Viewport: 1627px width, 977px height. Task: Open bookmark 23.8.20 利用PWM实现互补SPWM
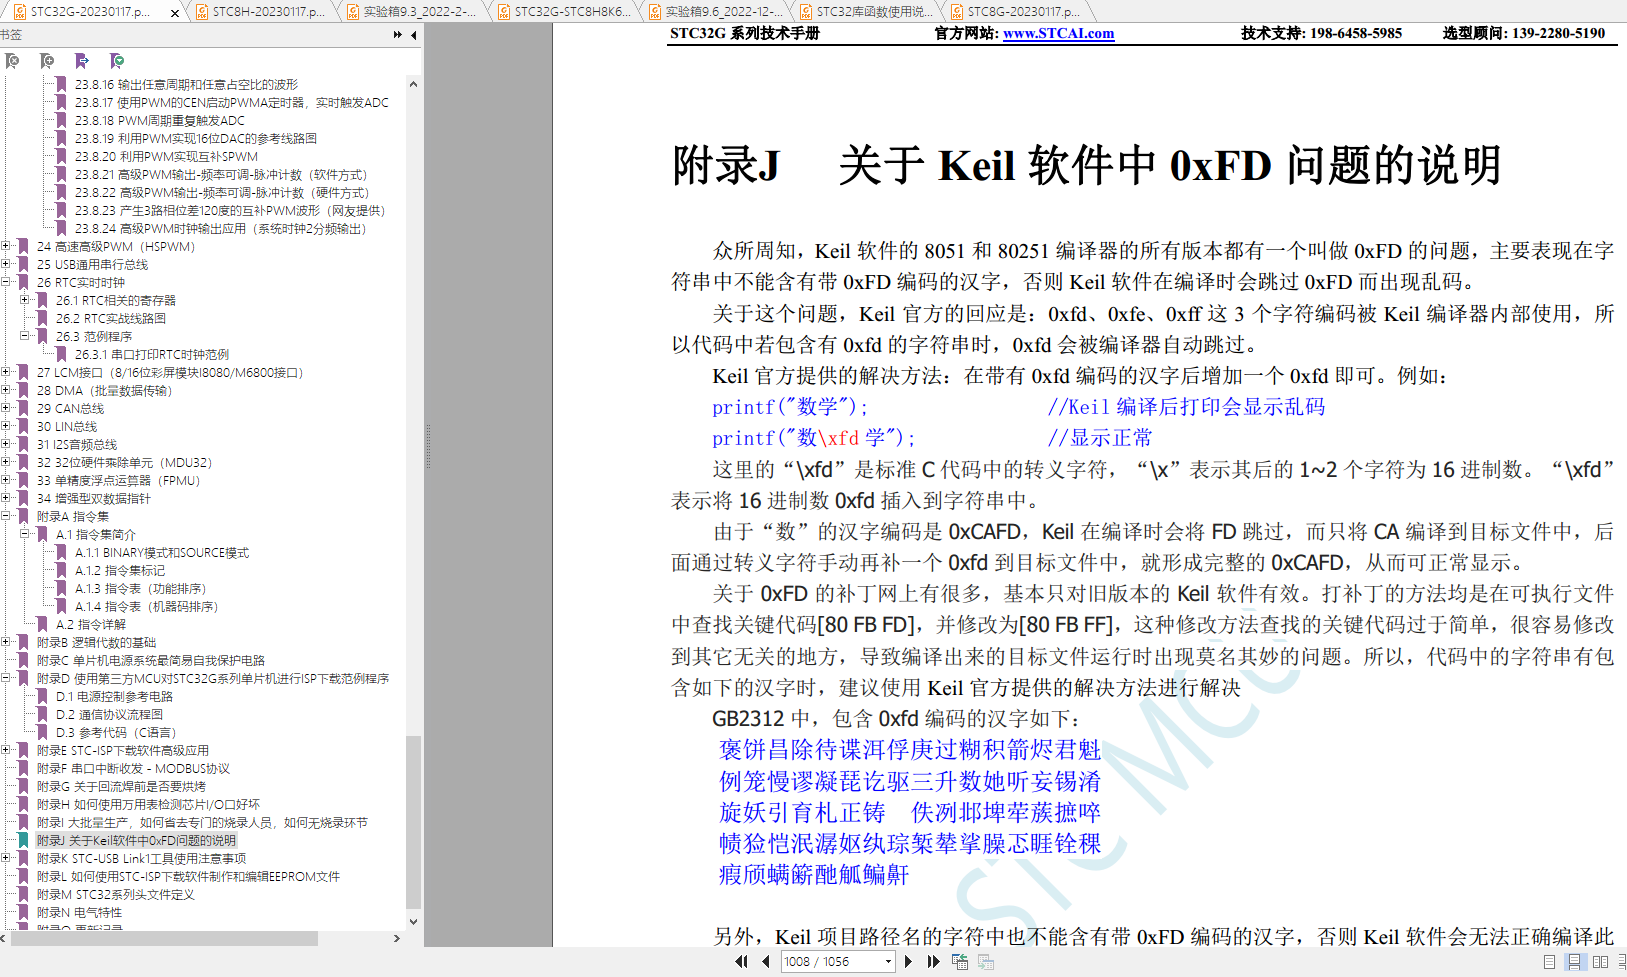(166, 157)
